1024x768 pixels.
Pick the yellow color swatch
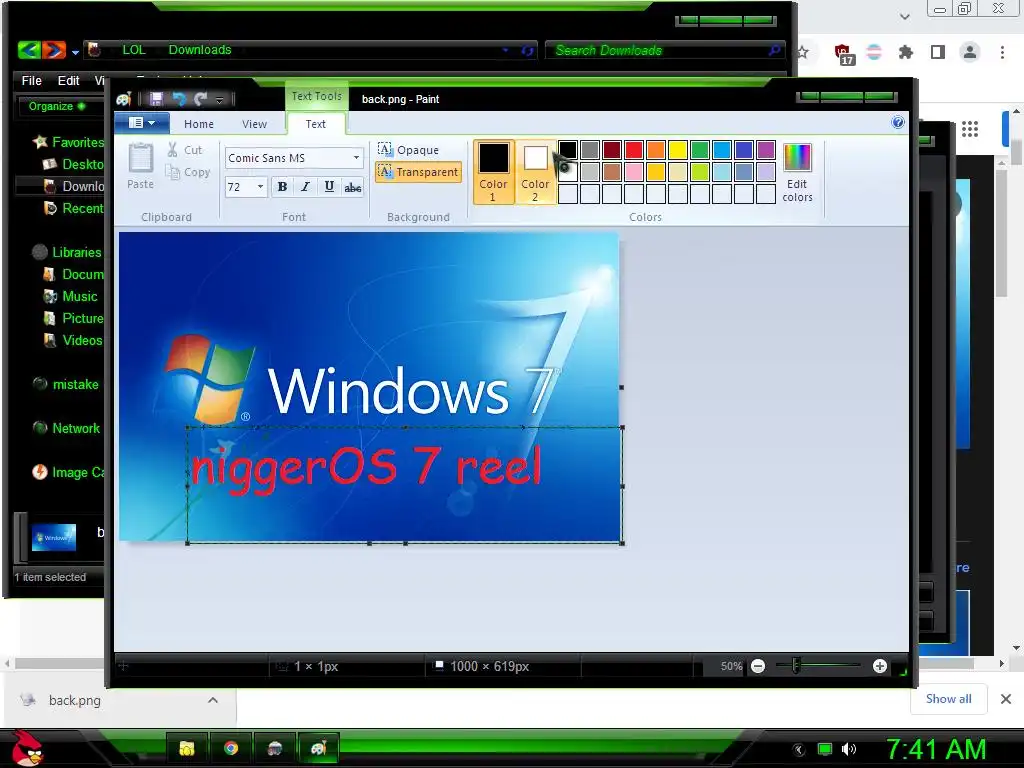point(677,150)
